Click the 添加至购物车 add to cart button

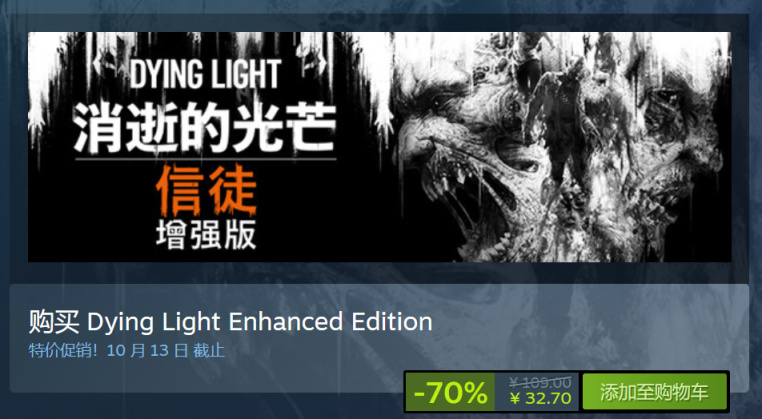pyautogui.click(x=654, y=392)
